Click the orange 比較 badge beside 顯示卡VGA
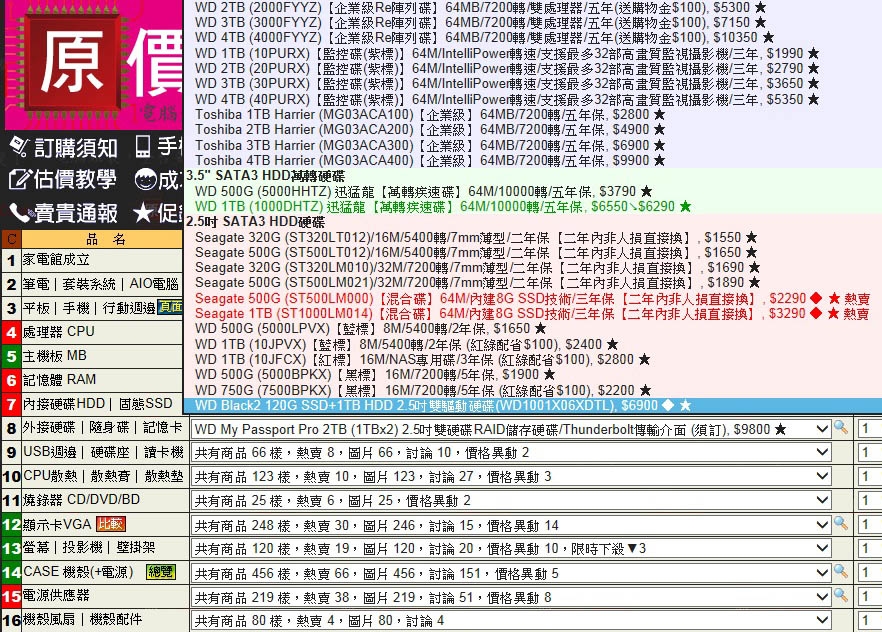The width and height of the screenshot is (882, 632). tap(110, 524)
